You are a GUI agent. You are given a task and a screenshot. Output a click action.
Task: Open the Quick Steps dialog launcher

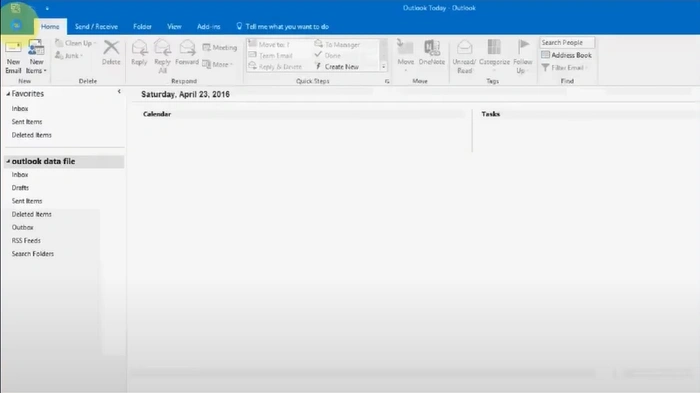pos(387,81)
